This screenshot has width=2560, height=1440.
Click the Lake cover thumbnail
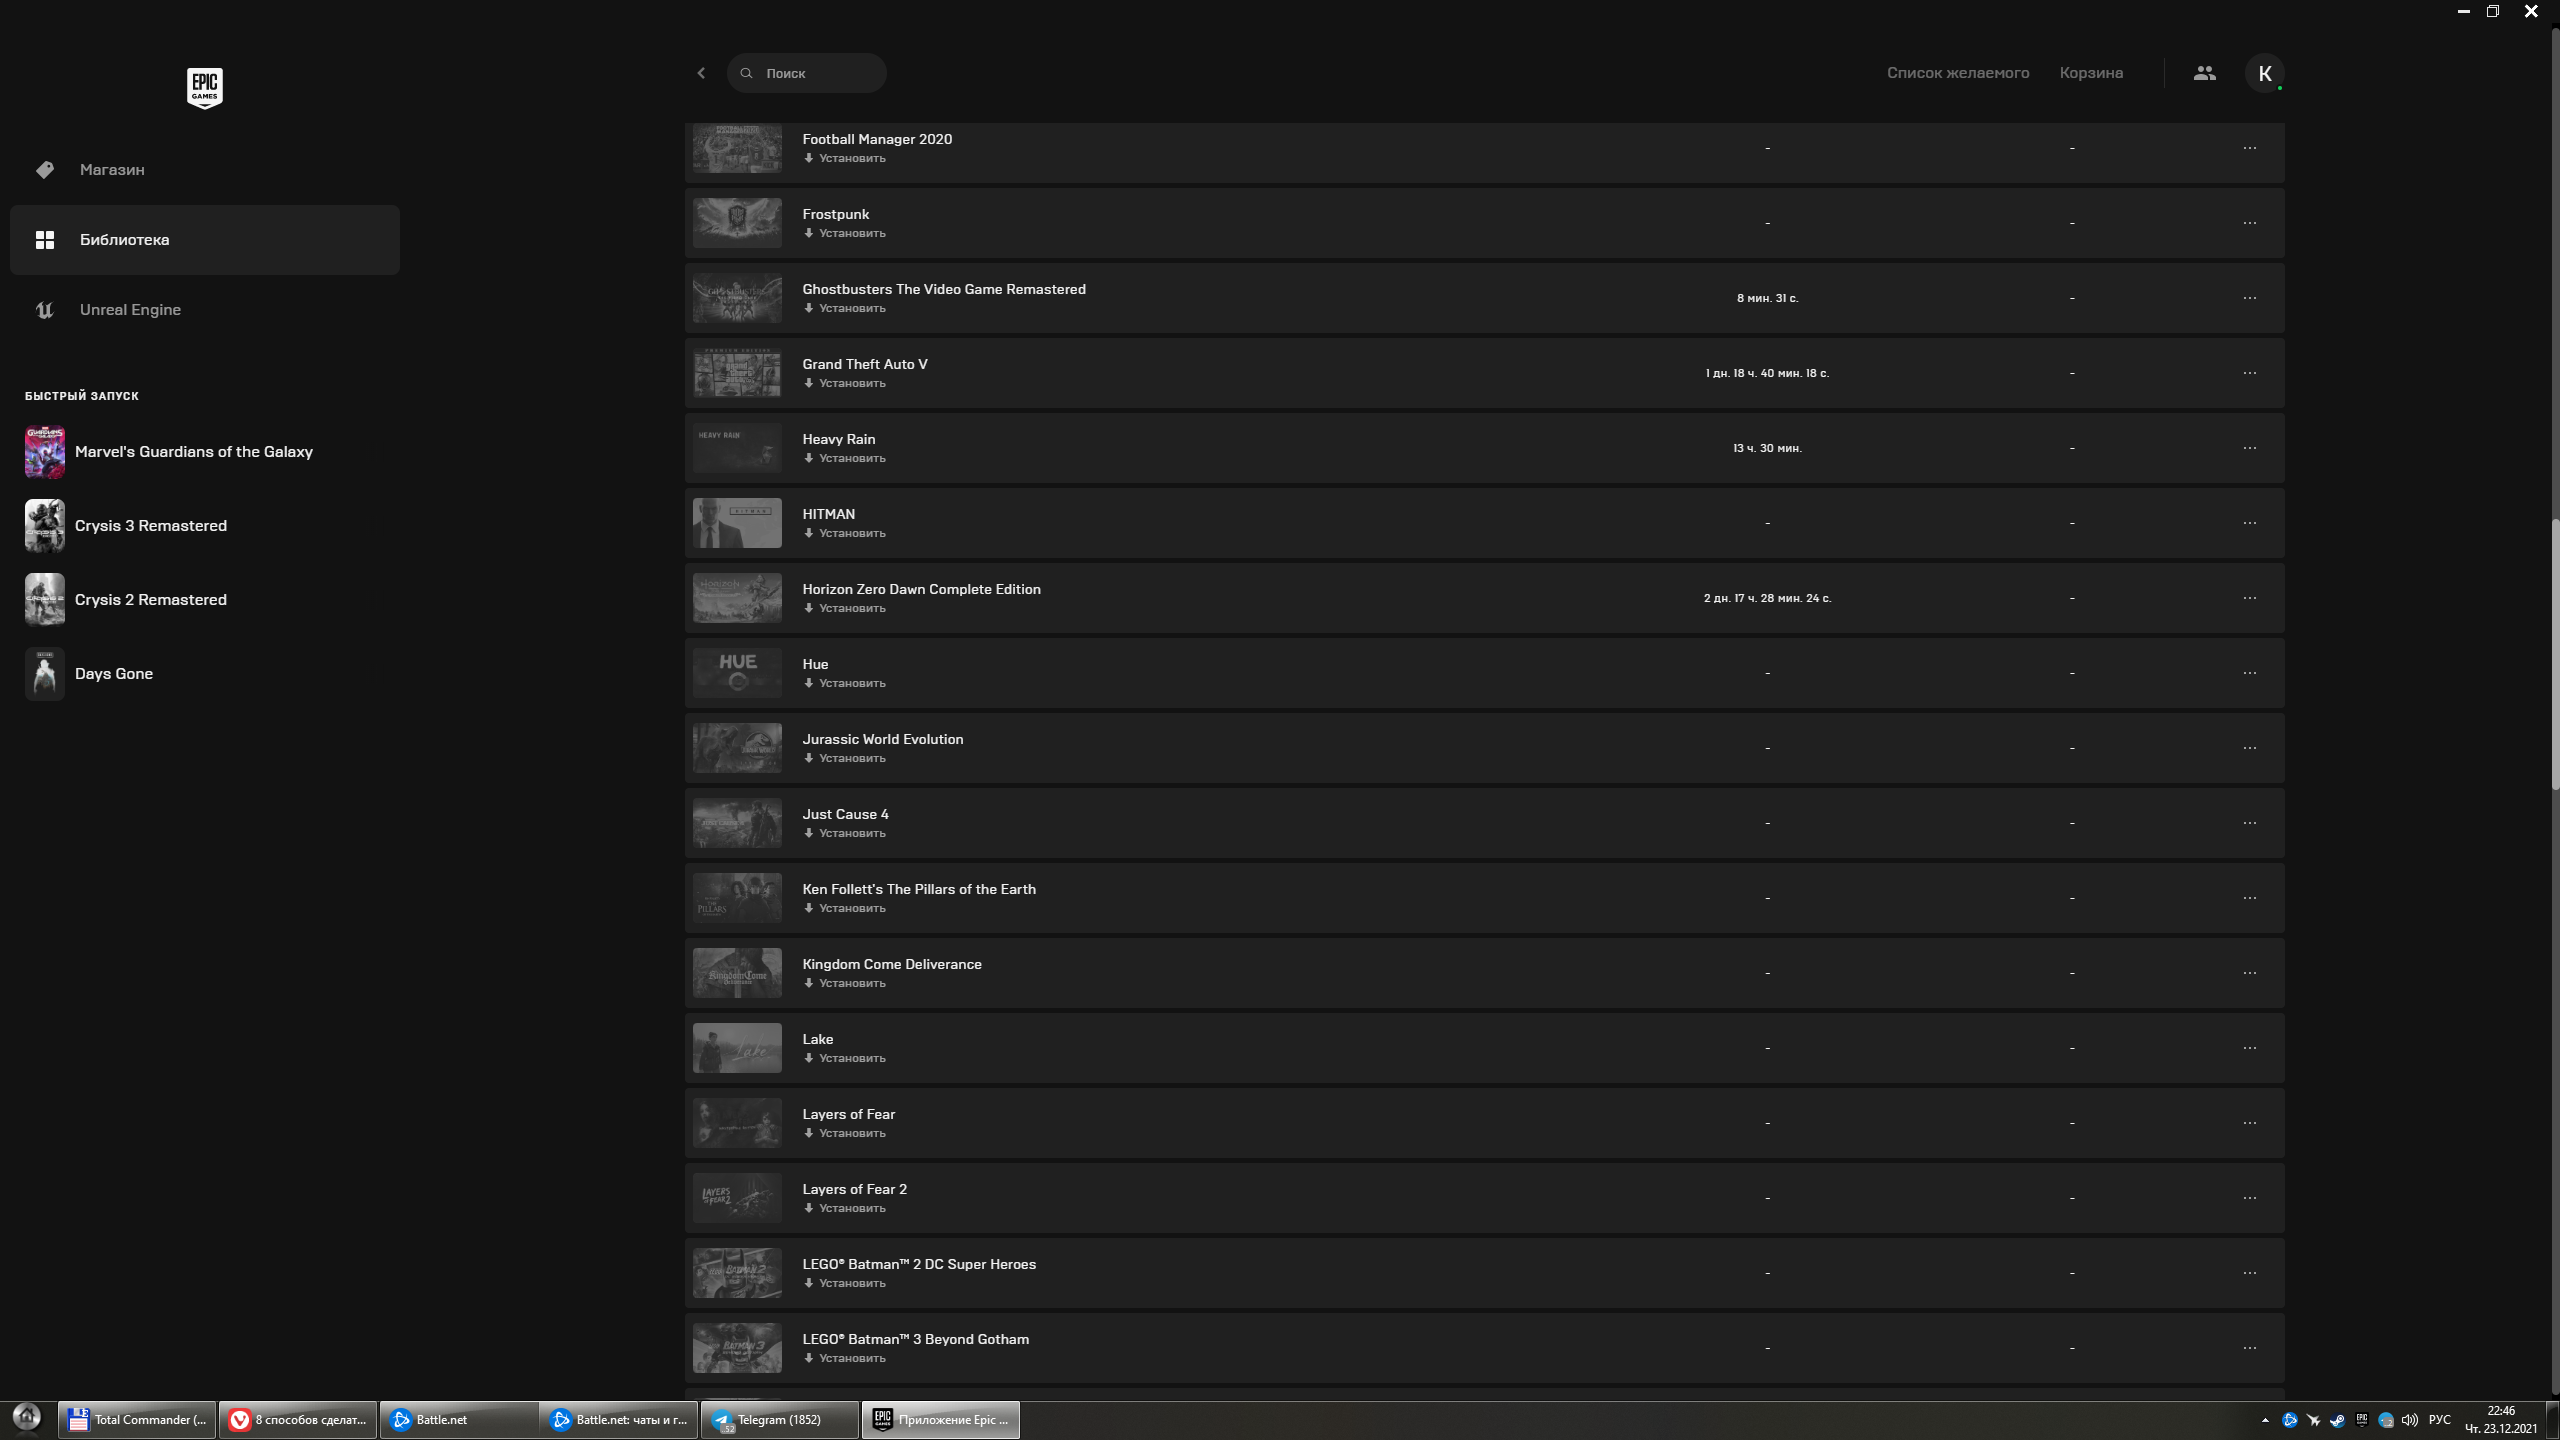(737, 1048)
